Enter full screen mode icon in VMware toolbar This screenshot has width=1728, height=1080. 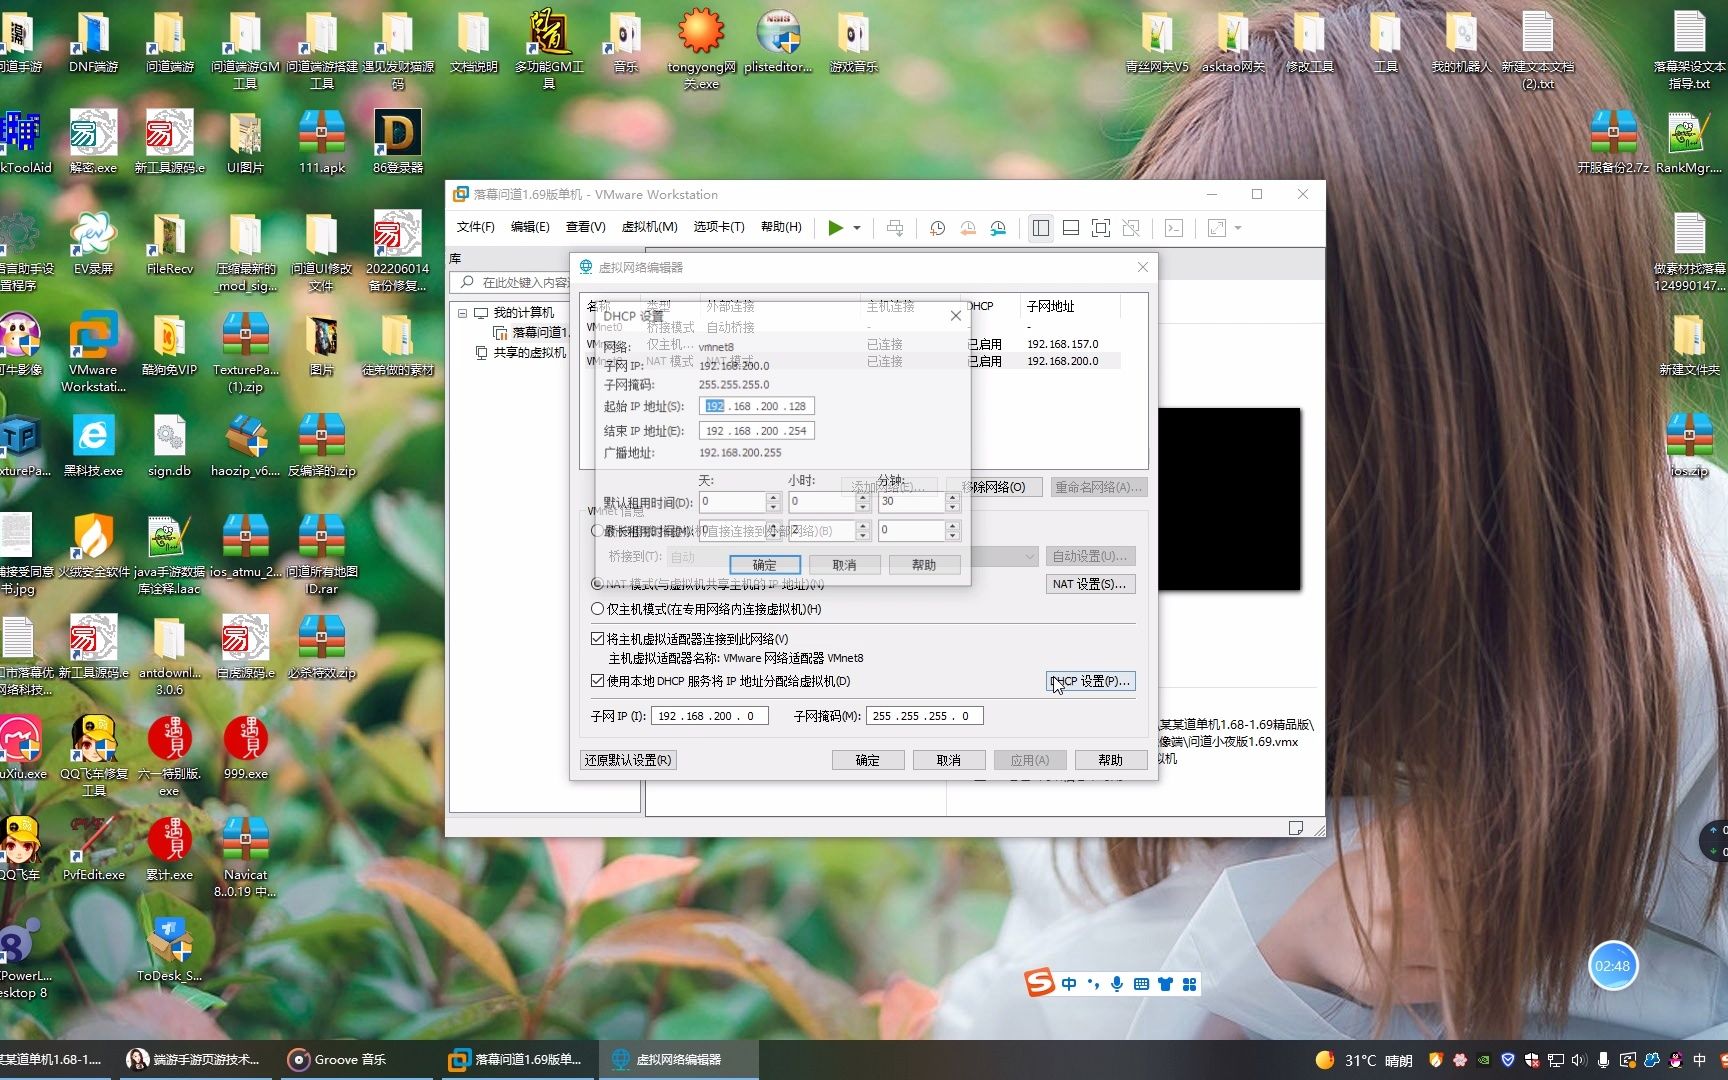point(1101,228)
